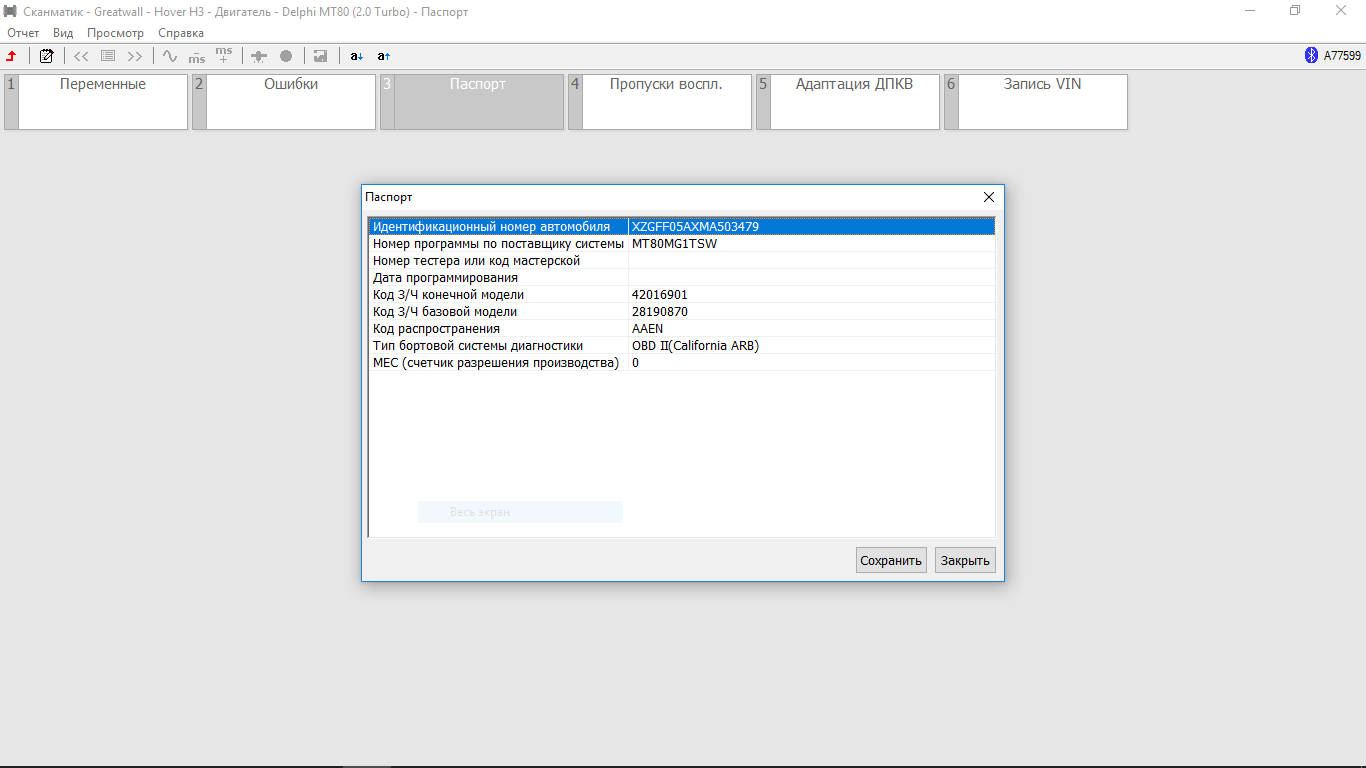Image resolution: width=1366 pixels, height=768 pixels.
Task: Open the Отчет menu
Action: tap(23, 33)
